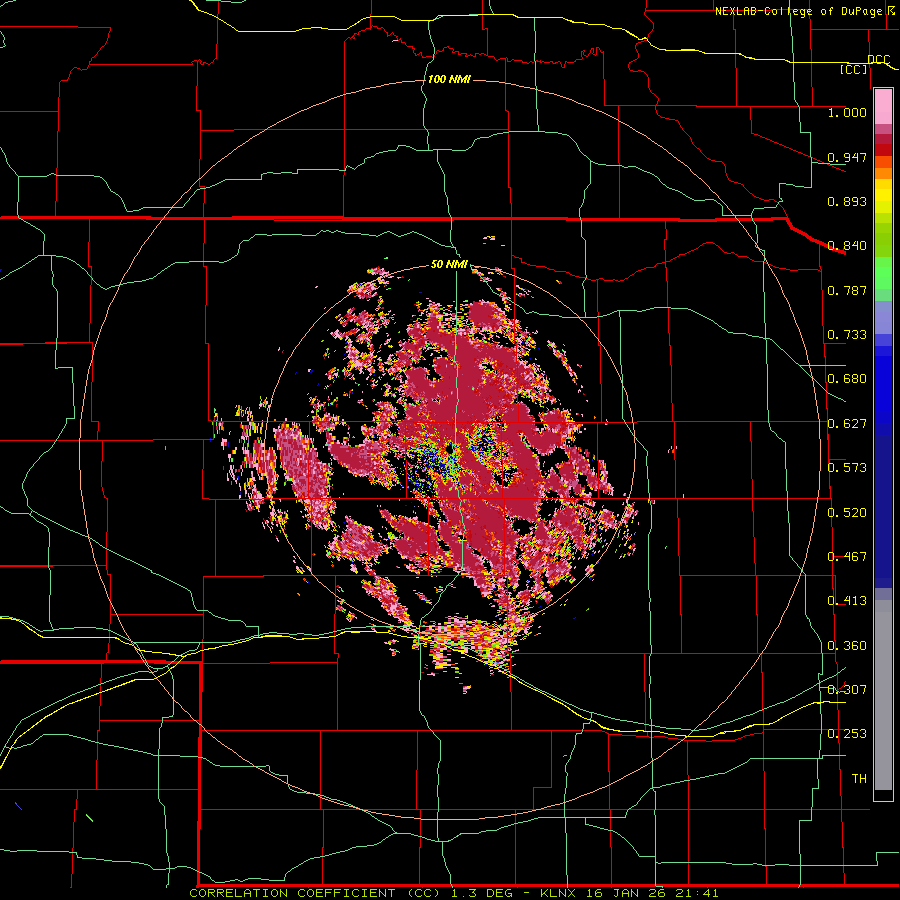This screenshot has height=900, width=900.
Task: Click the 0.467 scale value
Action: tap(847, 557)
